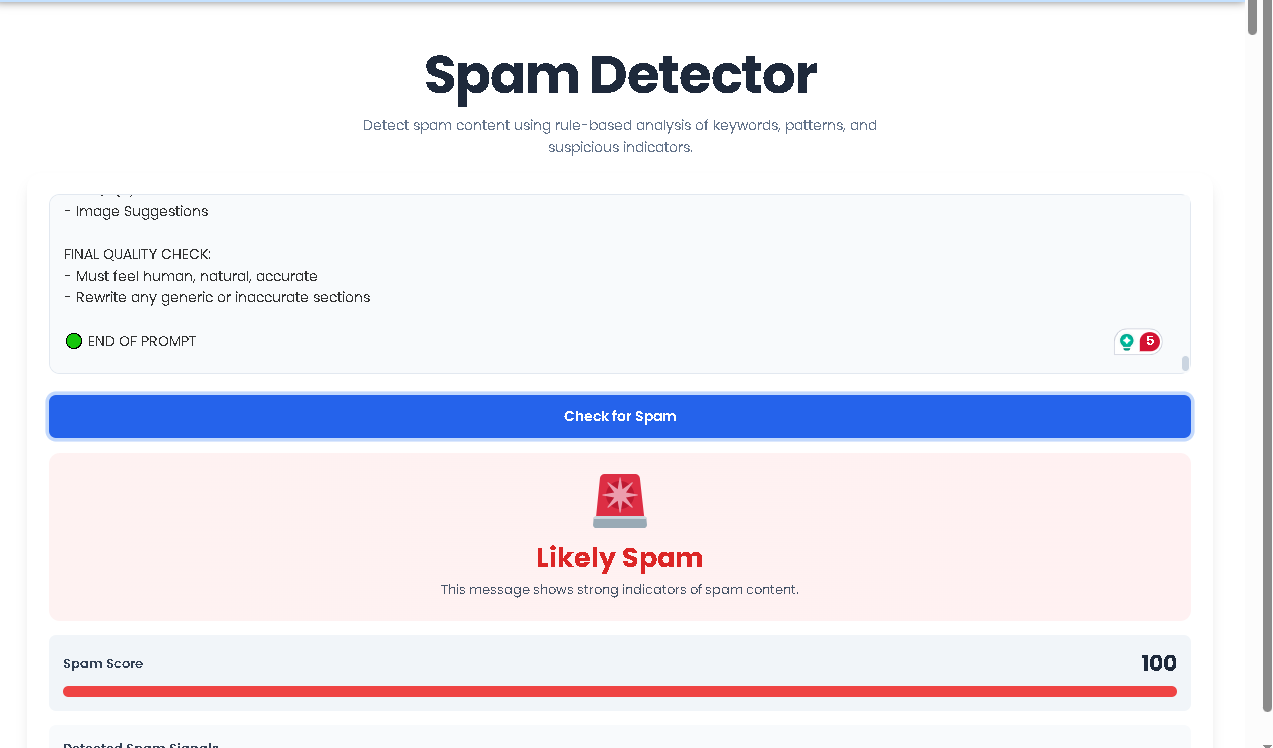Select the END OF PROMPT label
This screenshot has height=748, width=1273.
pos(141,340)
